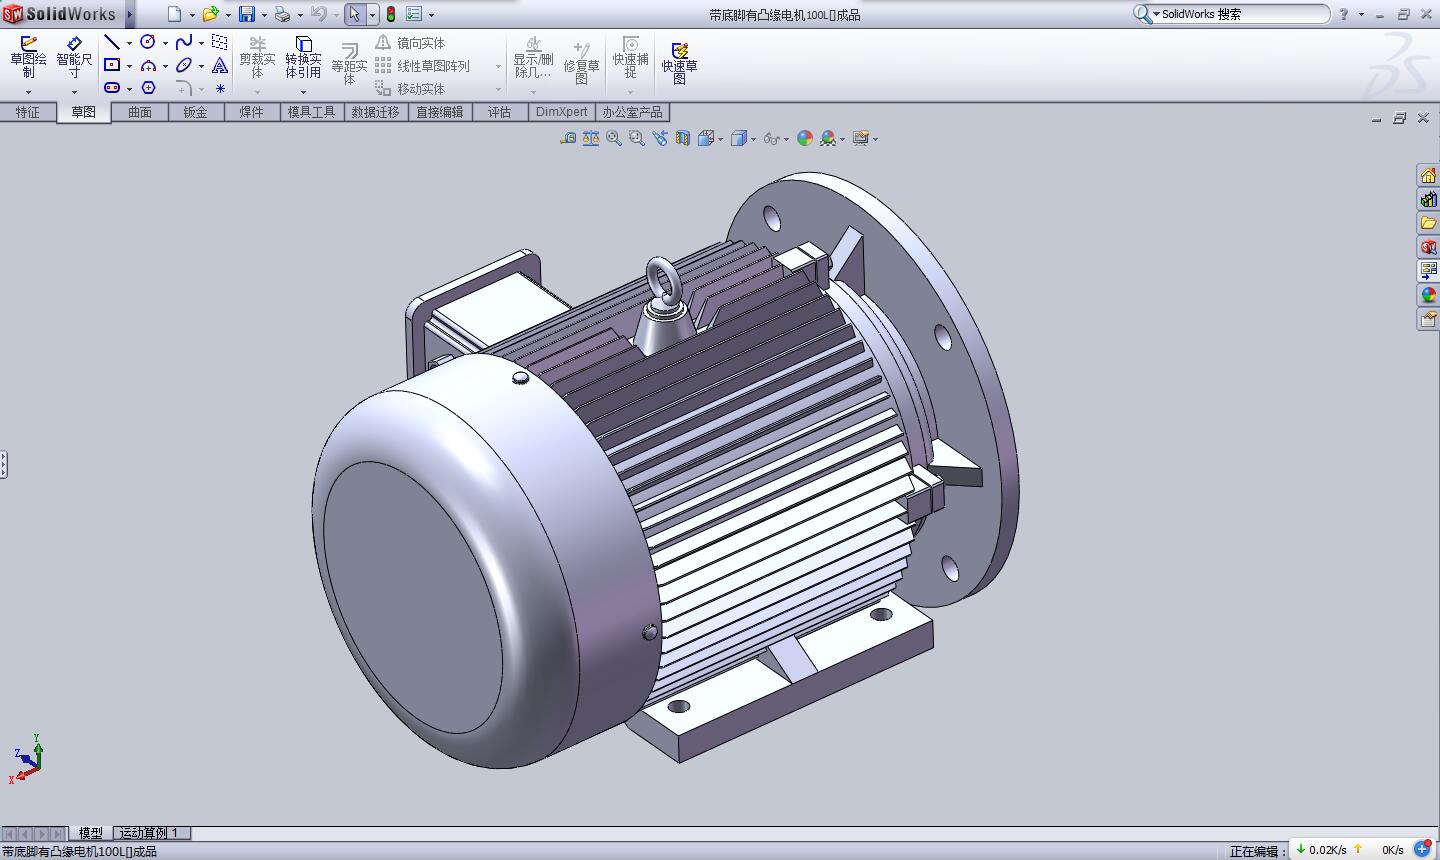Switch to the DimXpert tab
Viewport: 1440px width, 860px height.
tap(562, 112)
